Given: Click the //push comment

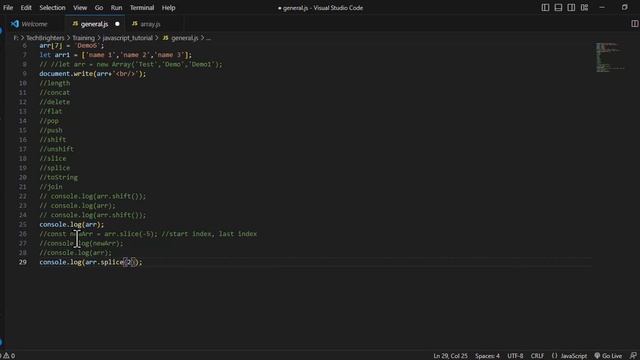Looking at the screenshot, I should tap(51, 130).
